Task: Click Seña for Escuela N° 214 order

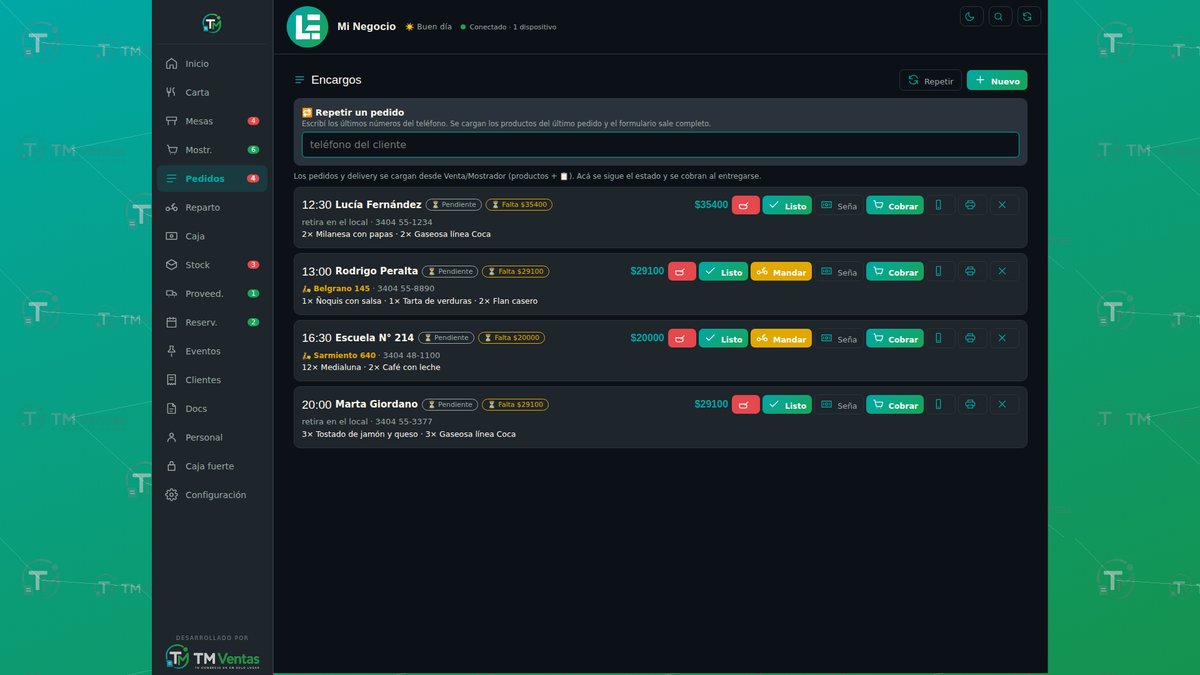Action: pos(839,338)
